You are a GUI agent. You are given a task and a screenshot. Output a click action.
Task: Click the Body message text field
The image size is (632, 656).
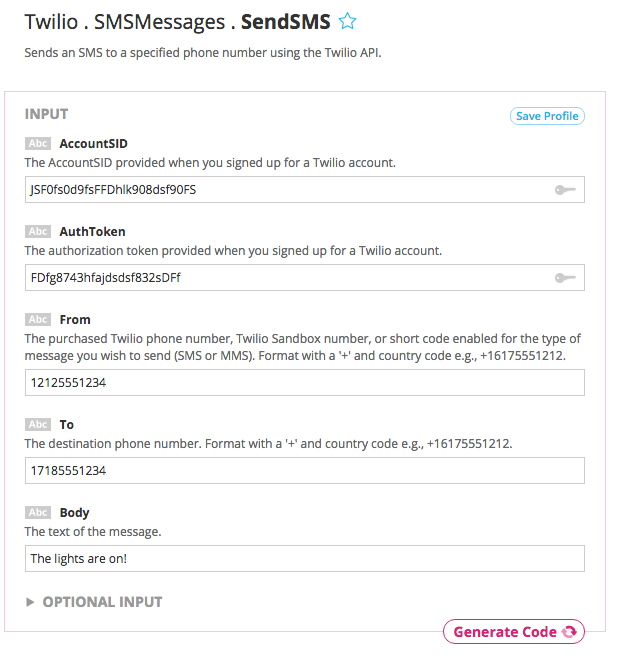(304, 559)
